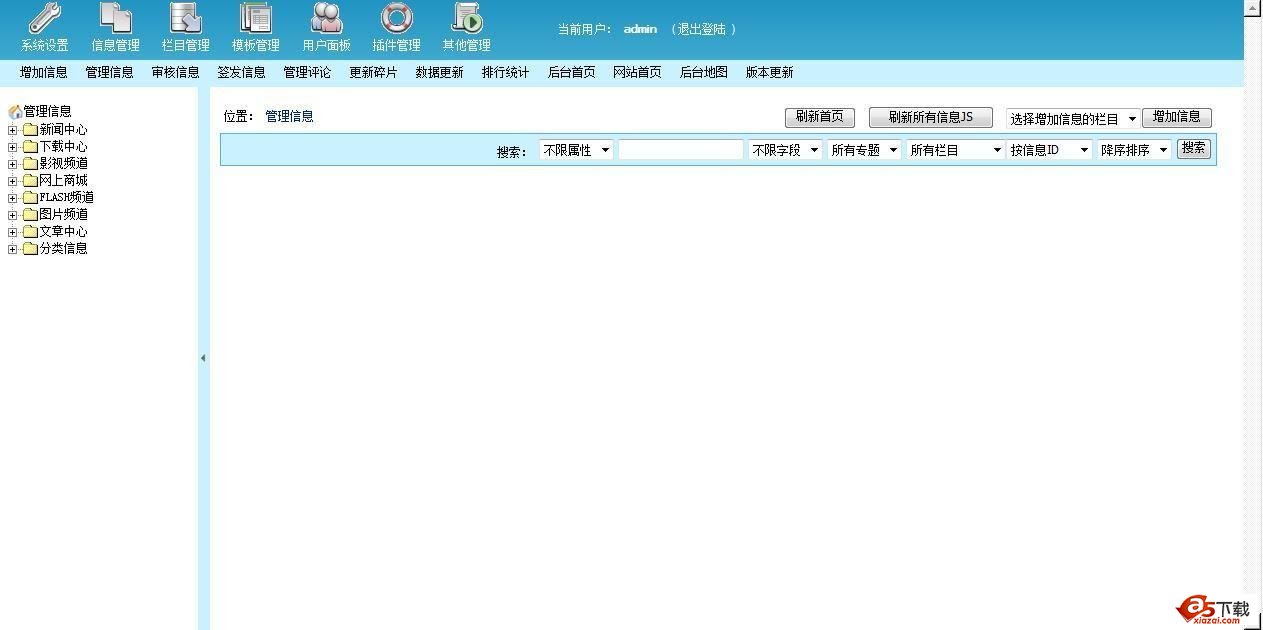Click the 退出登陆 logout link
This screenshot has height=630, width=1263.
(x=703, y=29)
